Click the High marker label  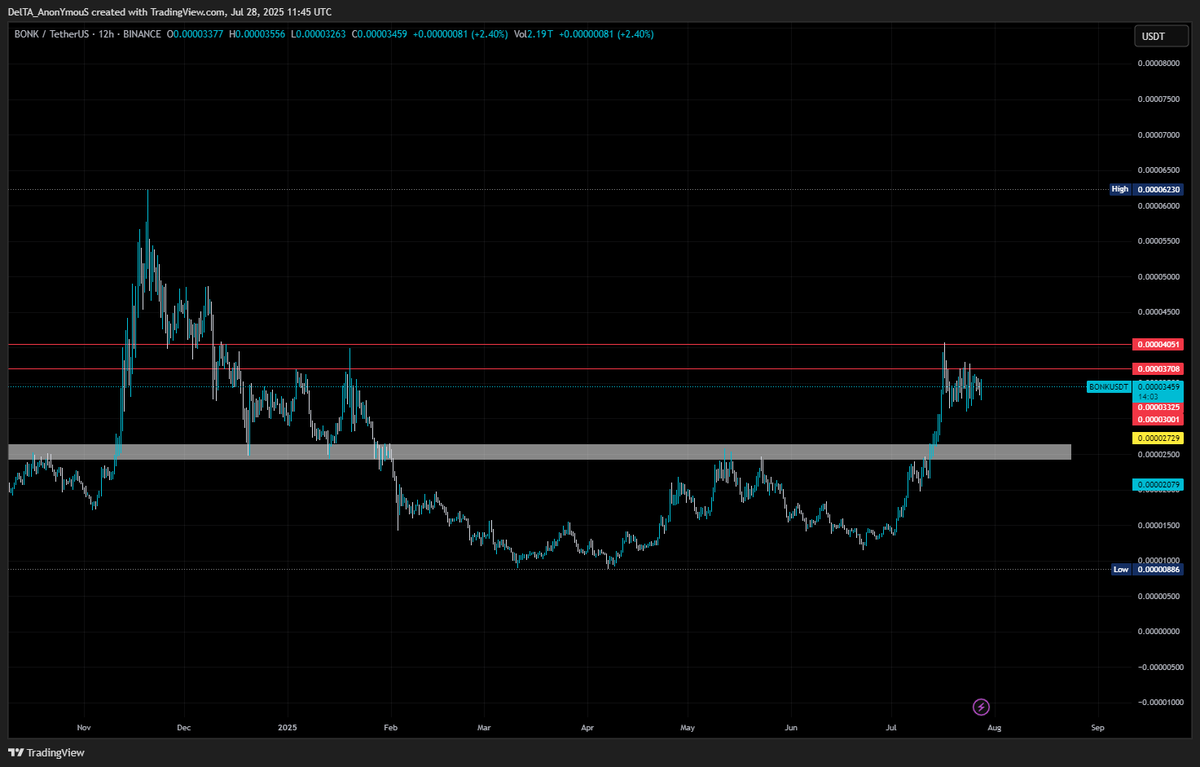(1120, 189)
